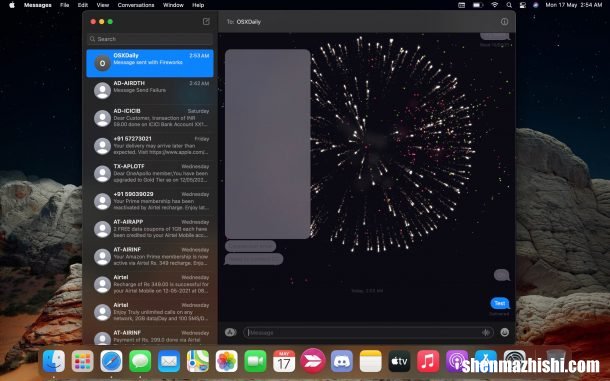610x381 pixels.
Task: Open conversation details with the info icon
Action: [504, 22]
